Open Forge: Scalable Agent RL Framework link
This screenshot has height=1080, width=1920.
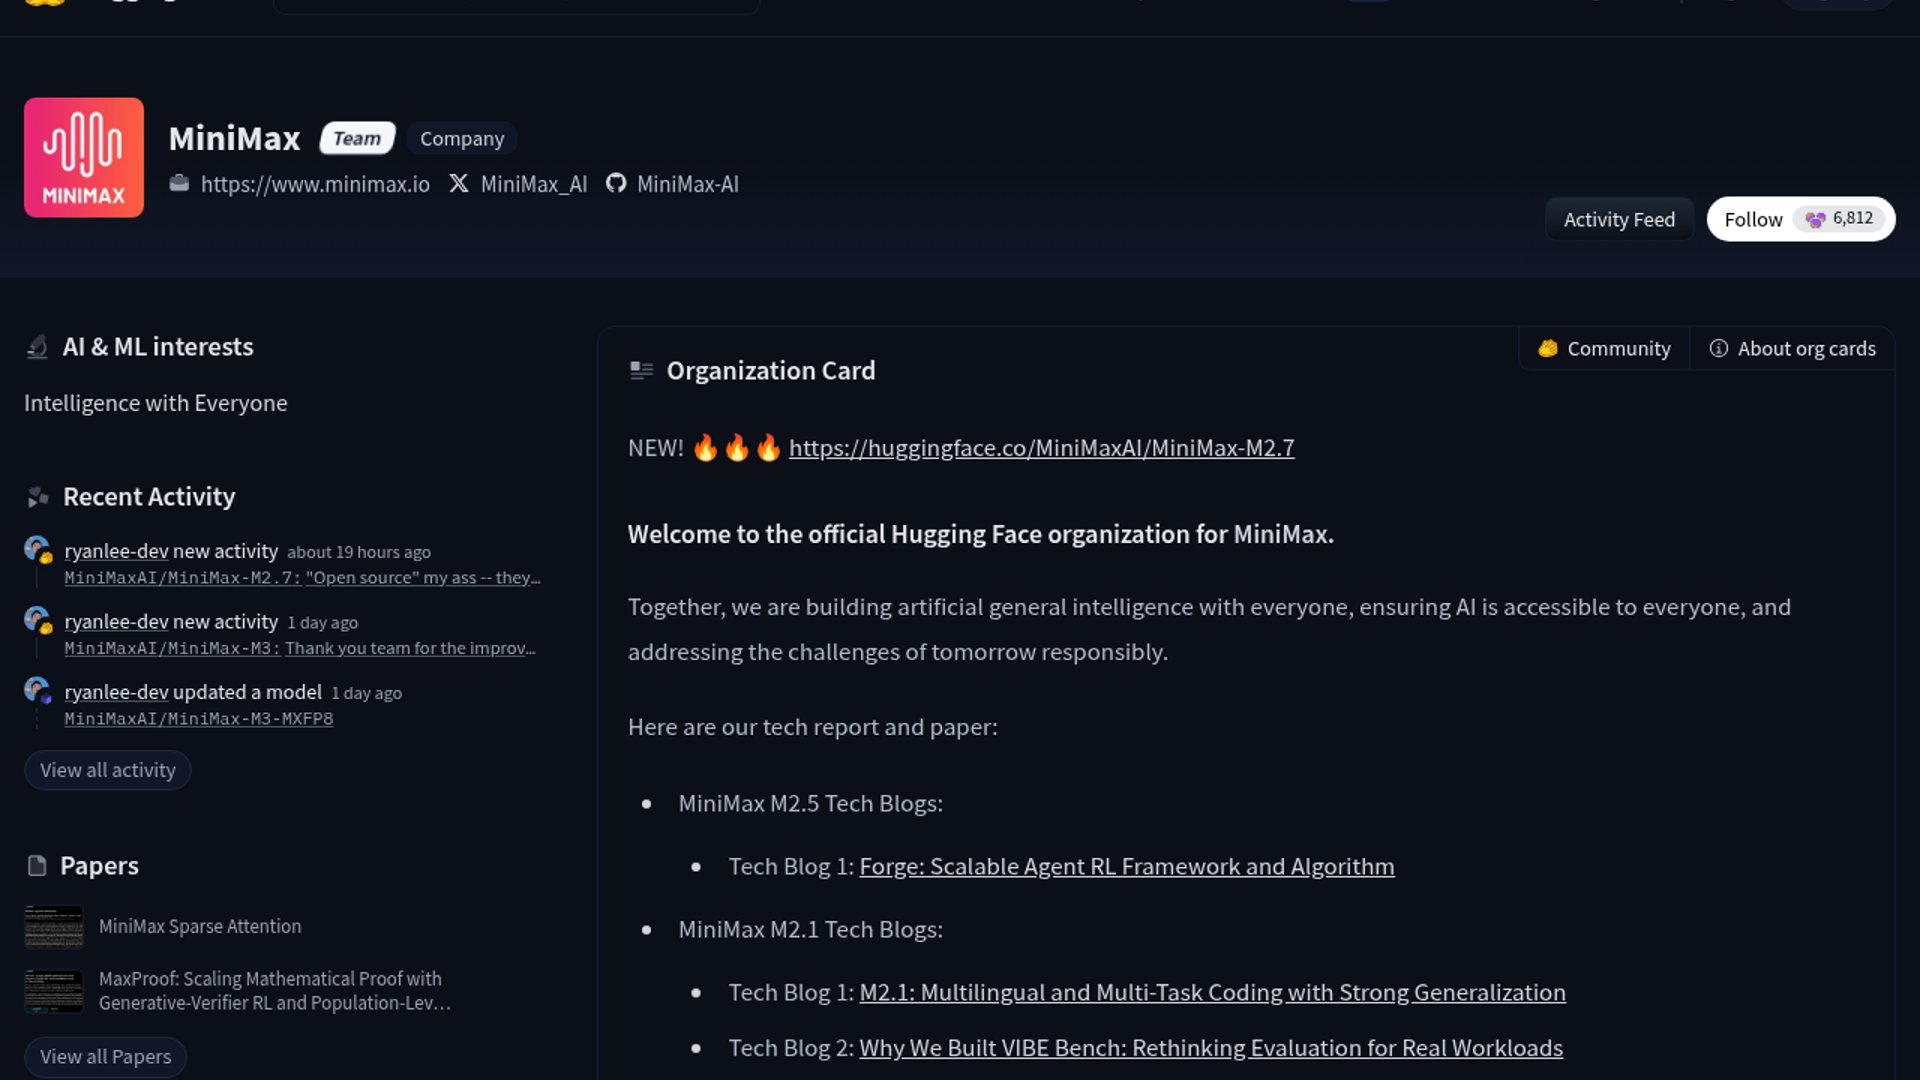[x=1127, y=866]
